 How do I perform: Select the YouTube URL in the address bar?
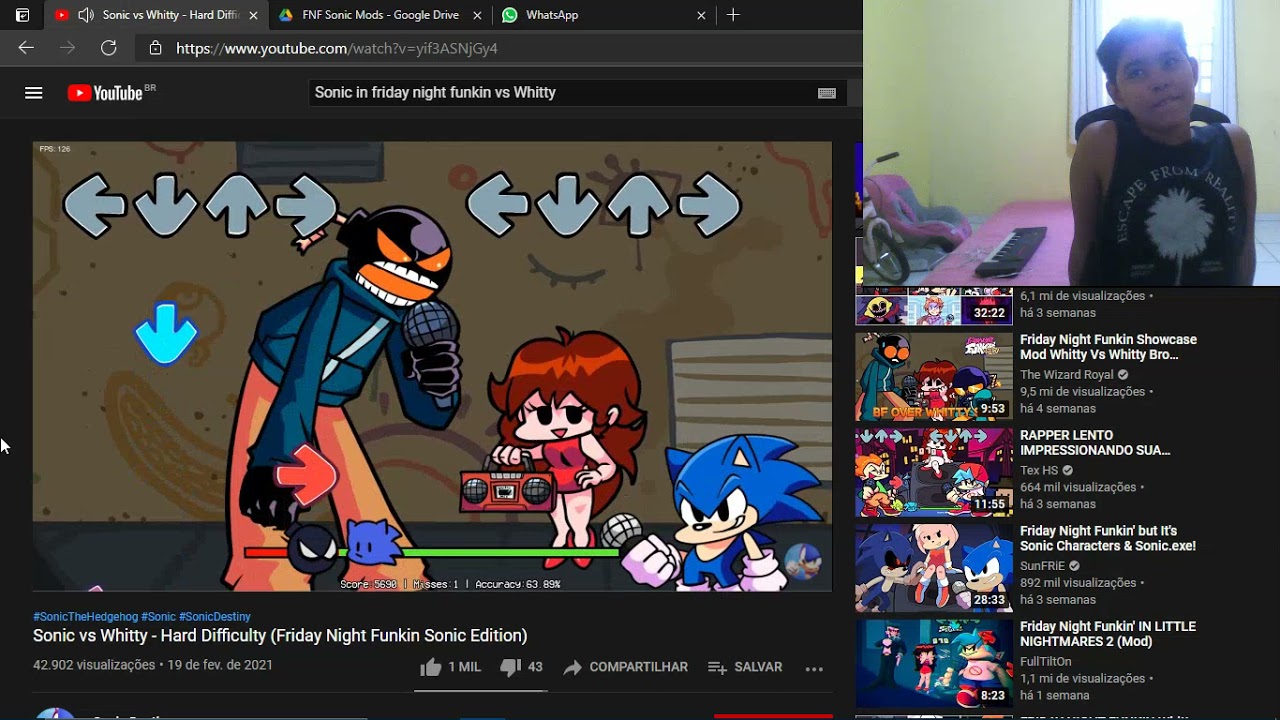point(337,48)
